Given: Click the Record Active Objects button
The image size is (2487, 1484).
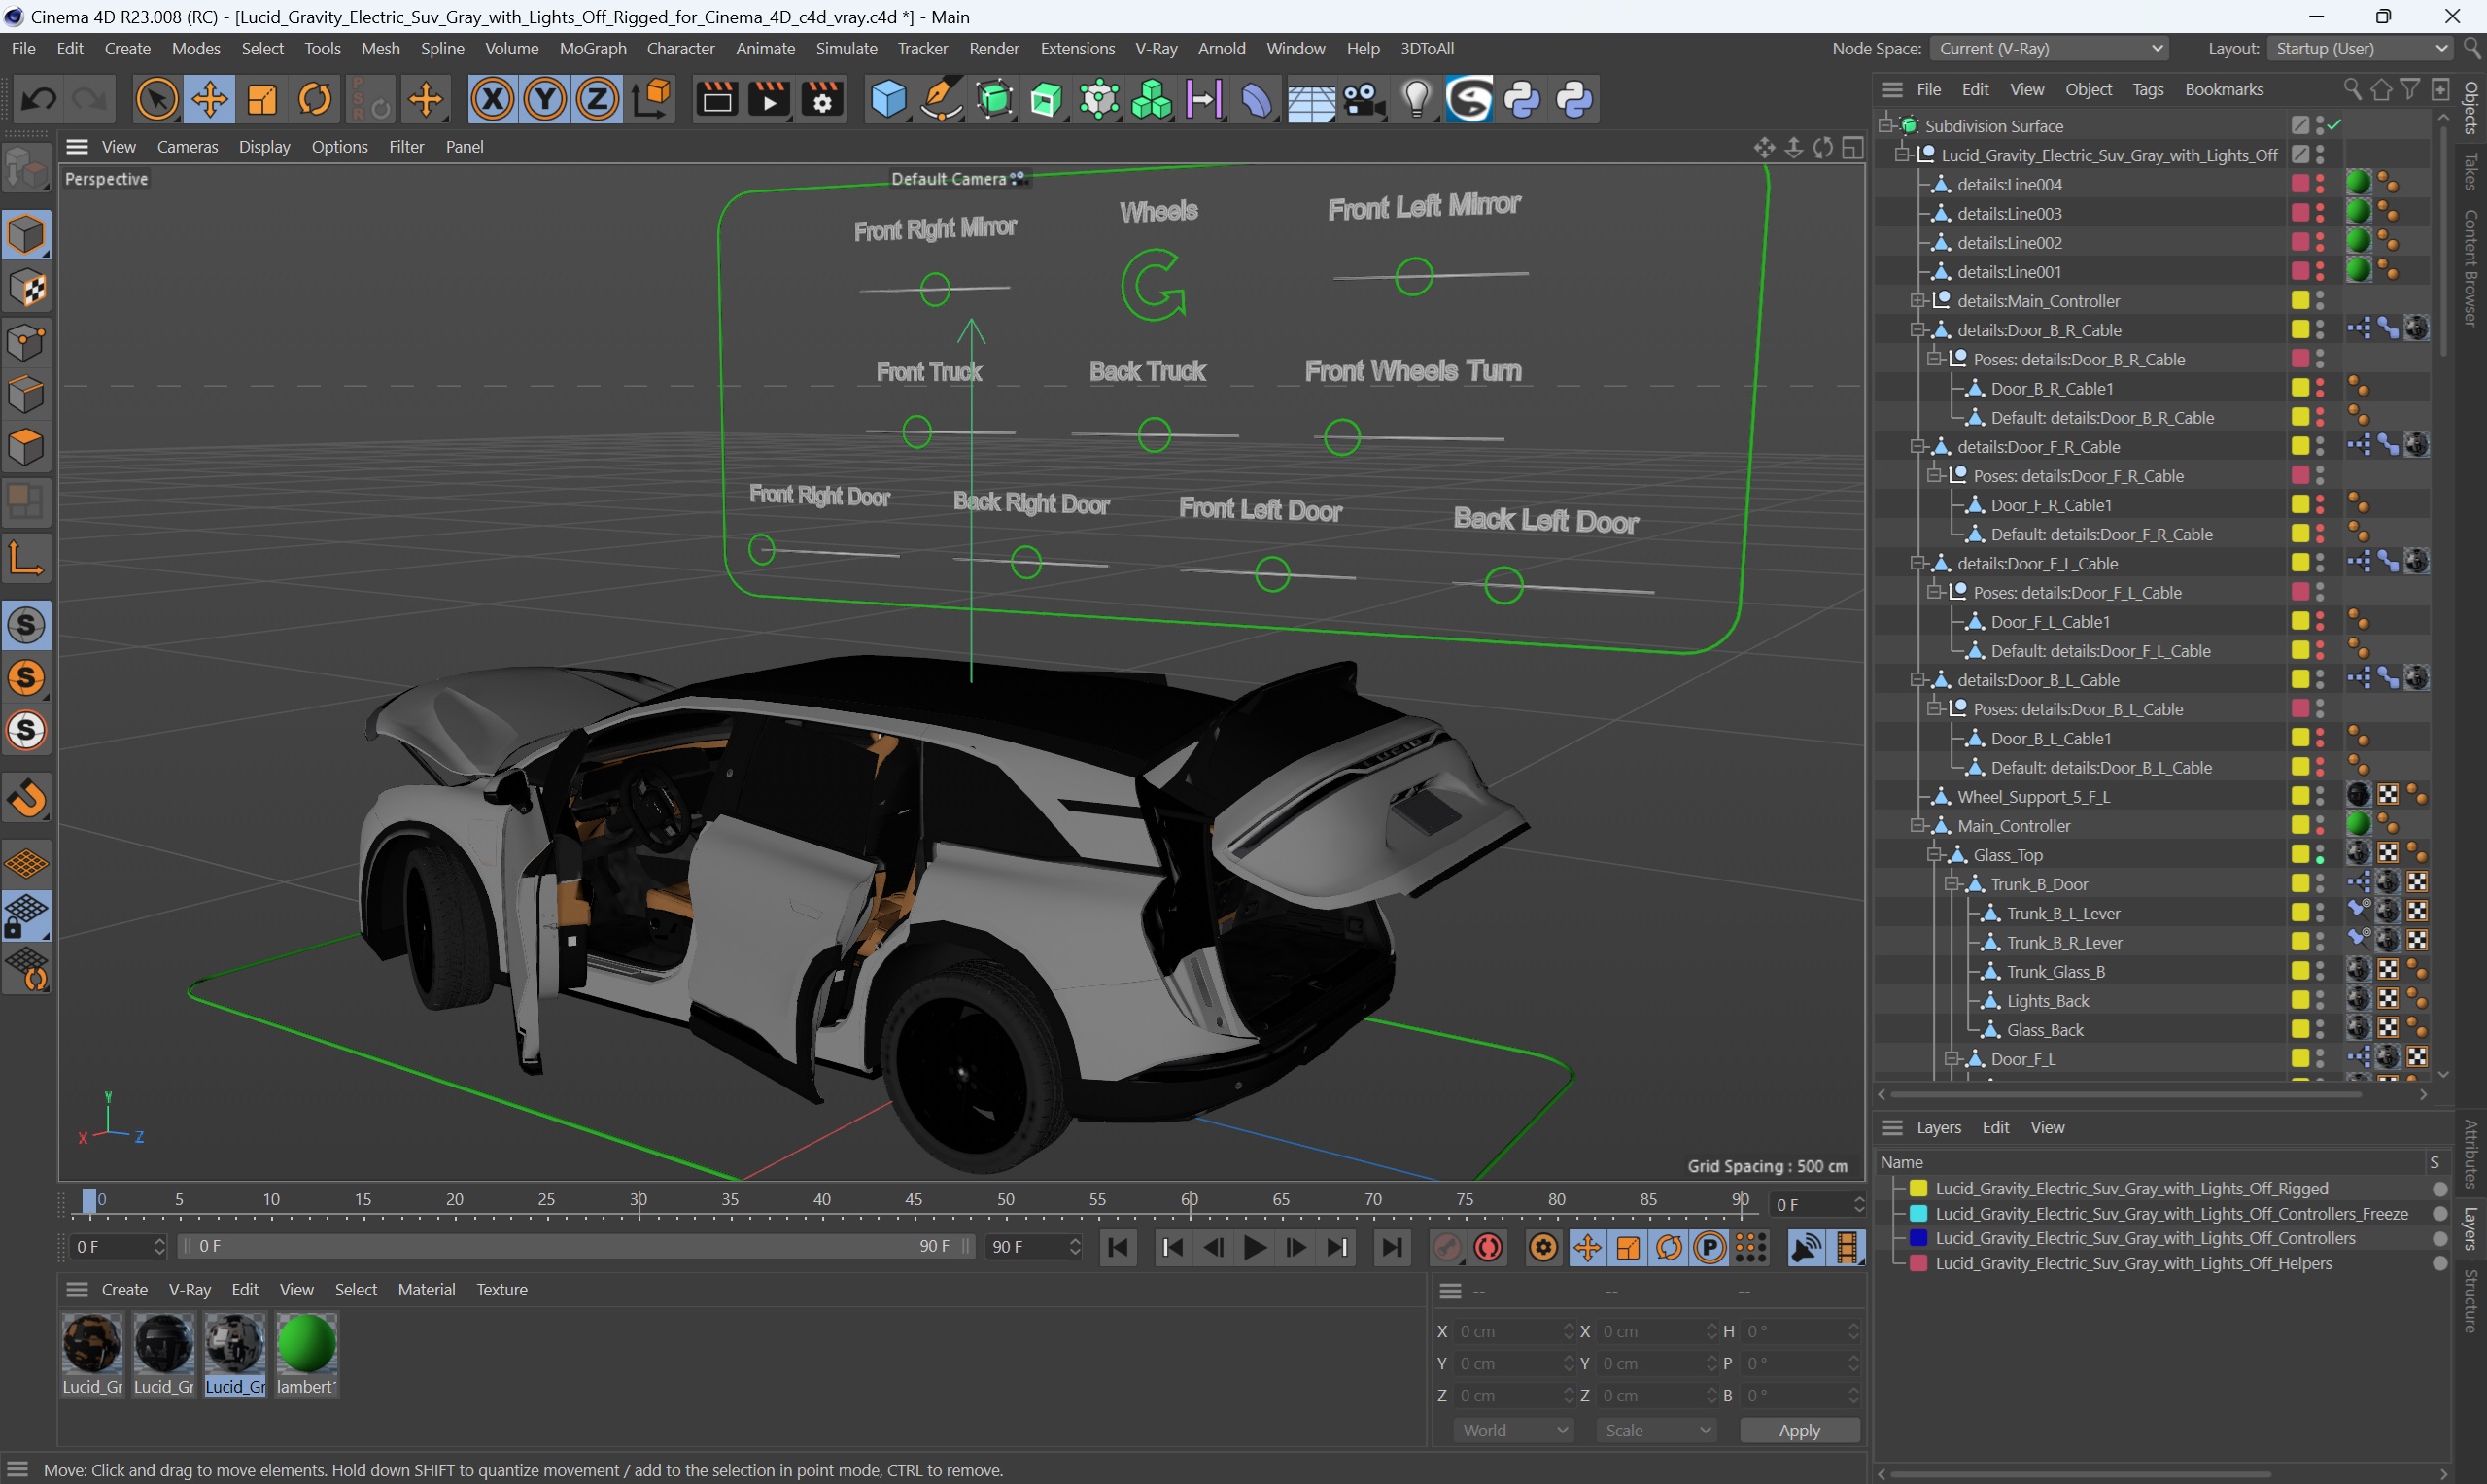Looking at the screenshot, I should click(x=1447, y=1247).
